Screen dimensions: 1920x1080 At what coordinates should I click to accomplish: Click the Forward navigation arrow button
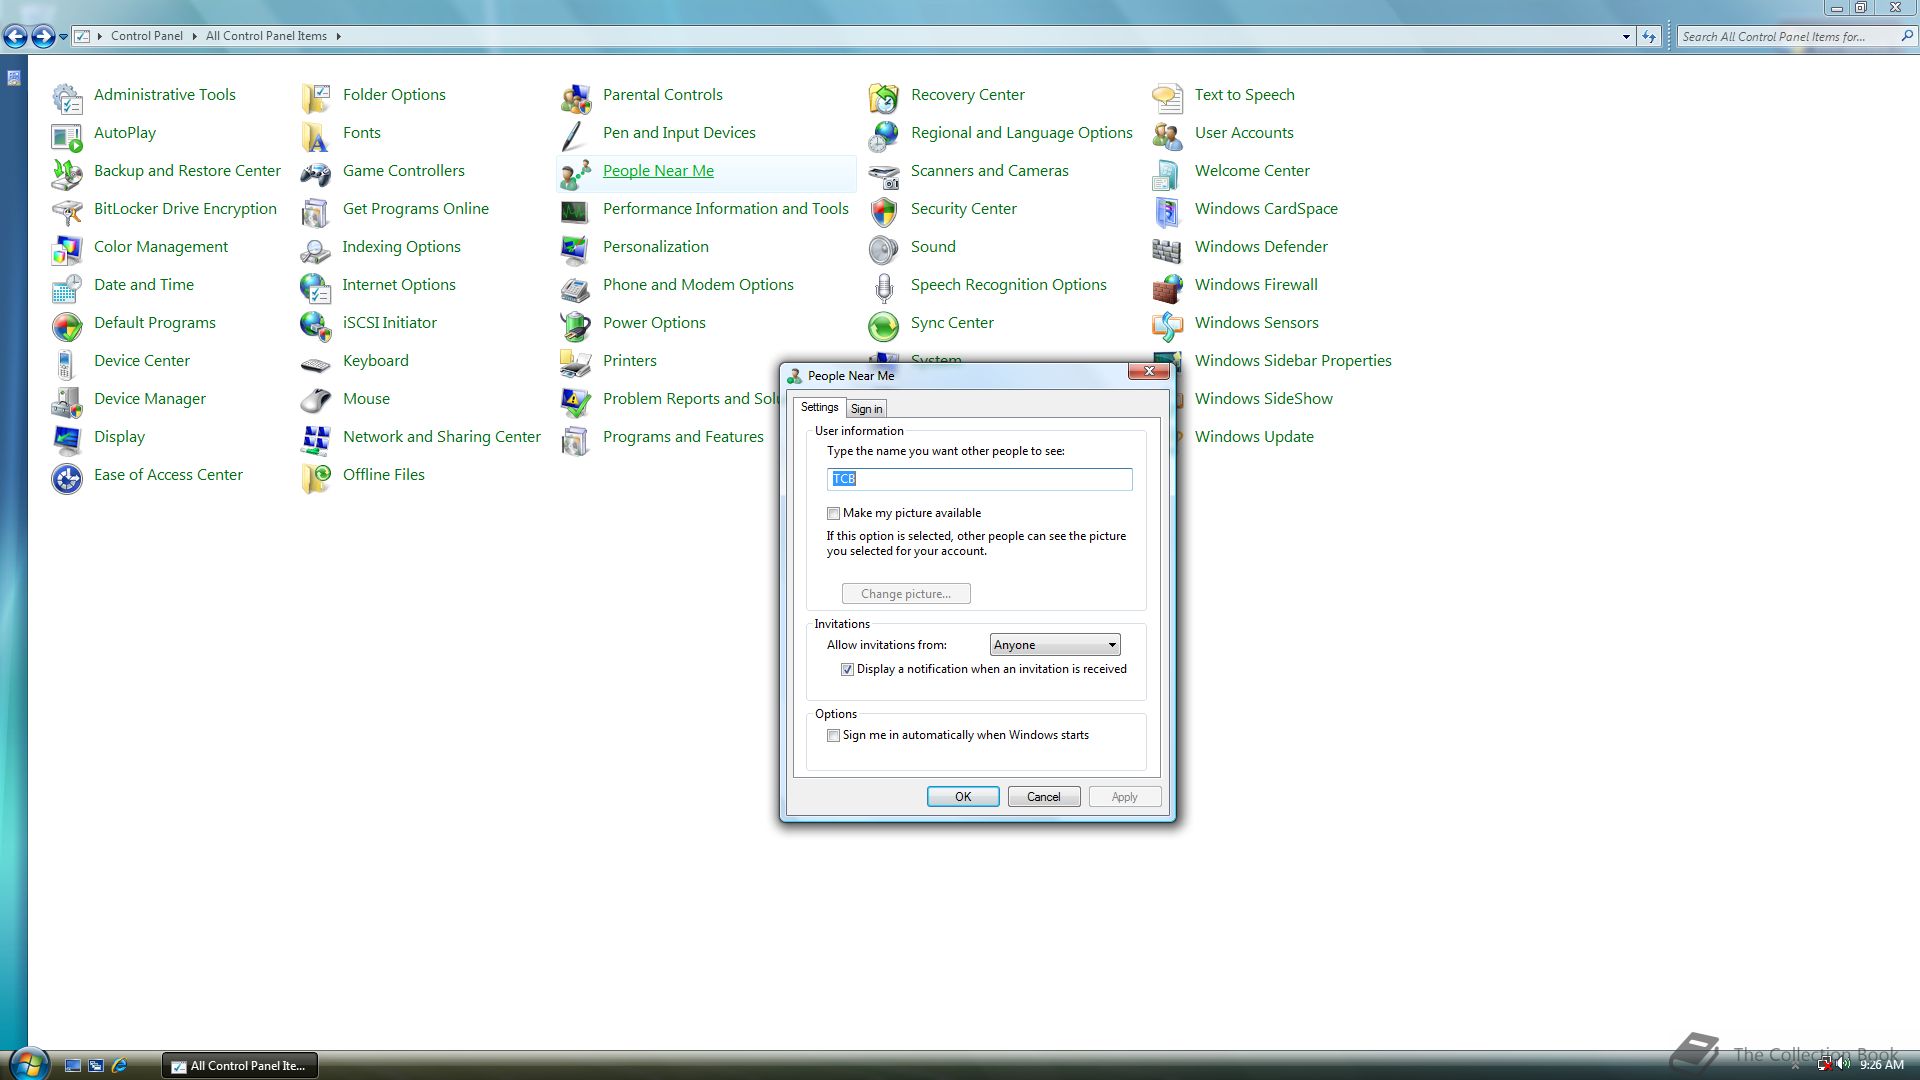(x=43, y=37)
